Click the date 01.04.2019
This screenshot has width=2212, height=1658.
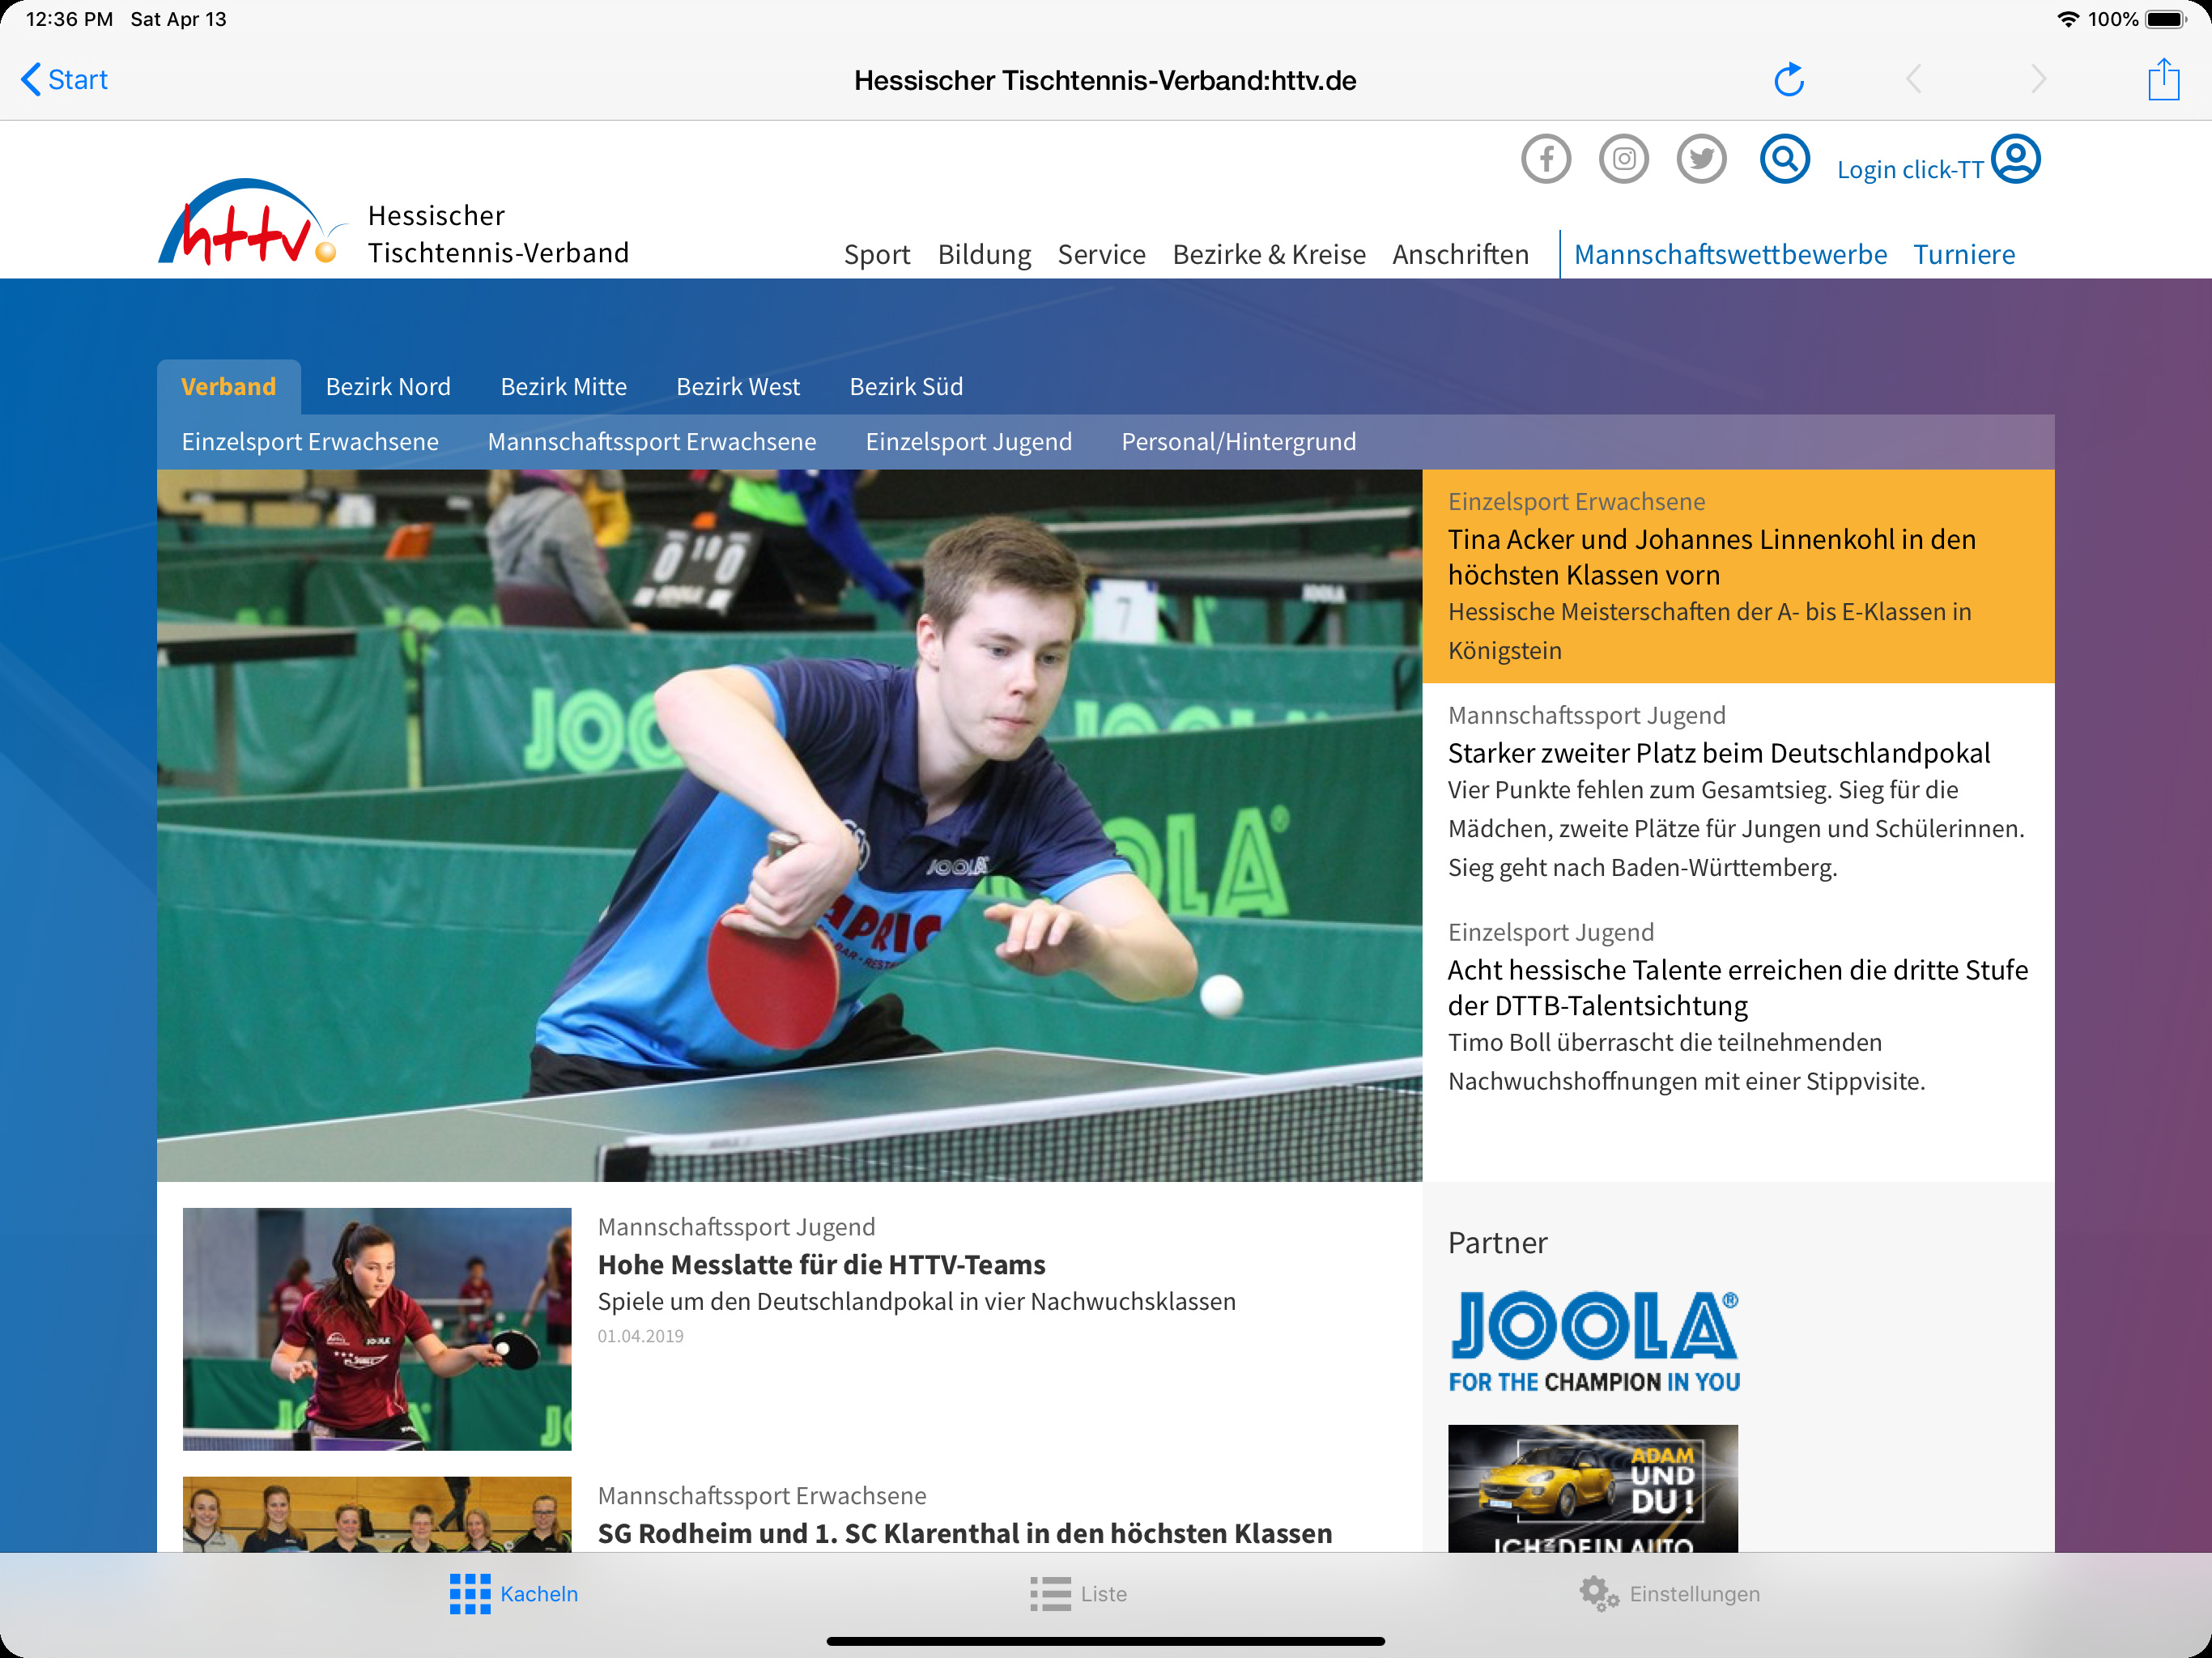click(x=640, y=1336)
